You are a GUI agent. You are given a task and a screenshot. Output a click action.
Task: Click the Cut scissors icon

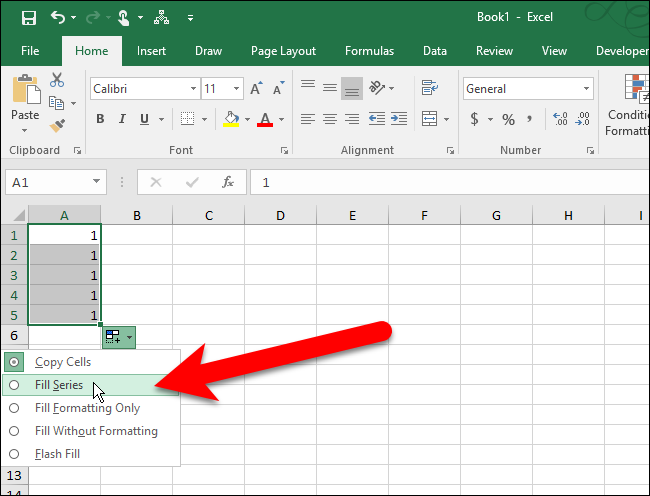point(57,81)
